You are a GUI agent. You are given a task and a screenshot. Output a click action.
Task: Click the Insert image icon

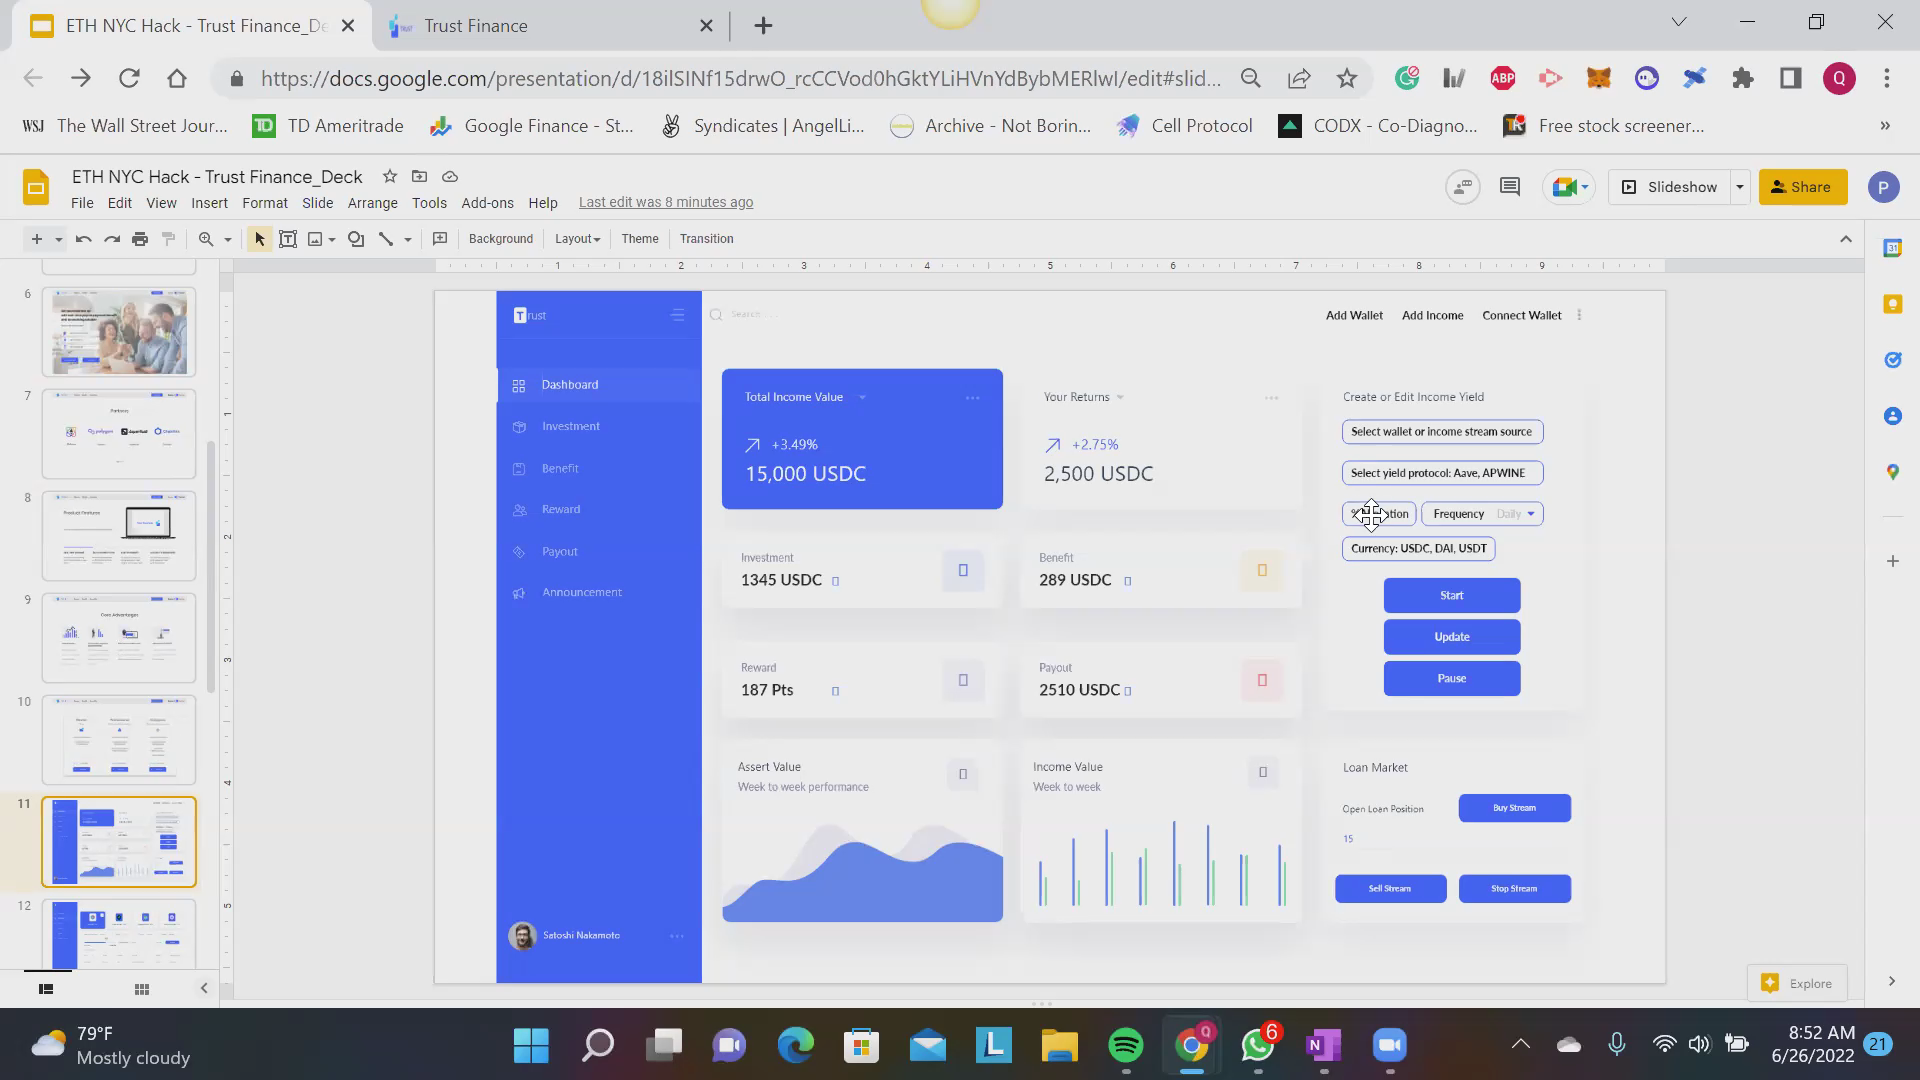tap(316, 239)
